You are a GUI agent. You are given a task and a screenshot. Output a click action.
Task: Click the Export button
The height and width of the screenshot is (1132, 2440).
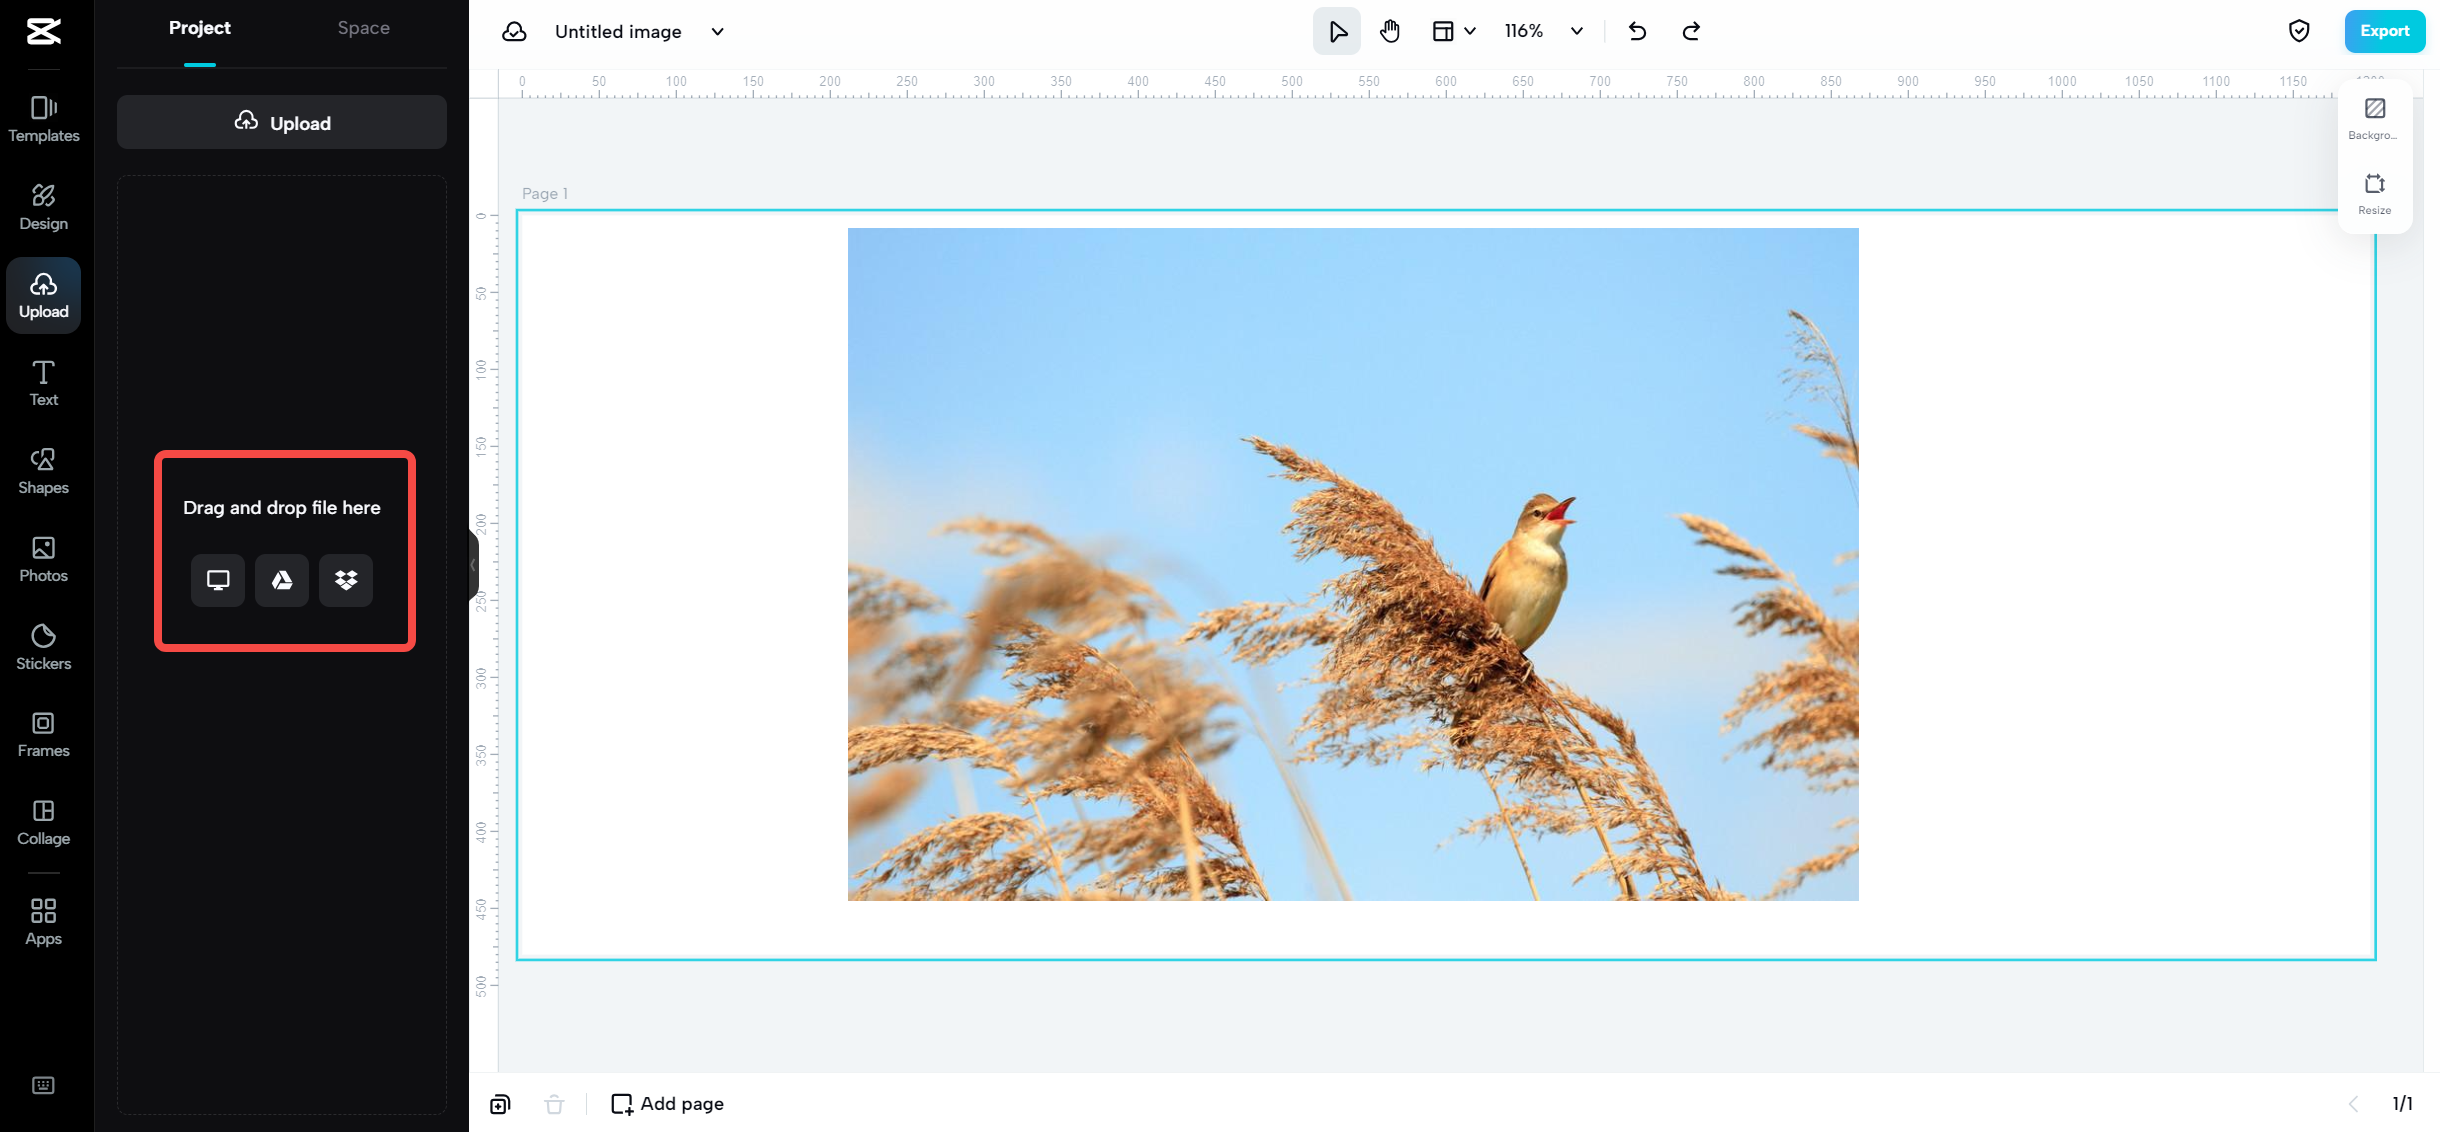tap(2384, 31)
